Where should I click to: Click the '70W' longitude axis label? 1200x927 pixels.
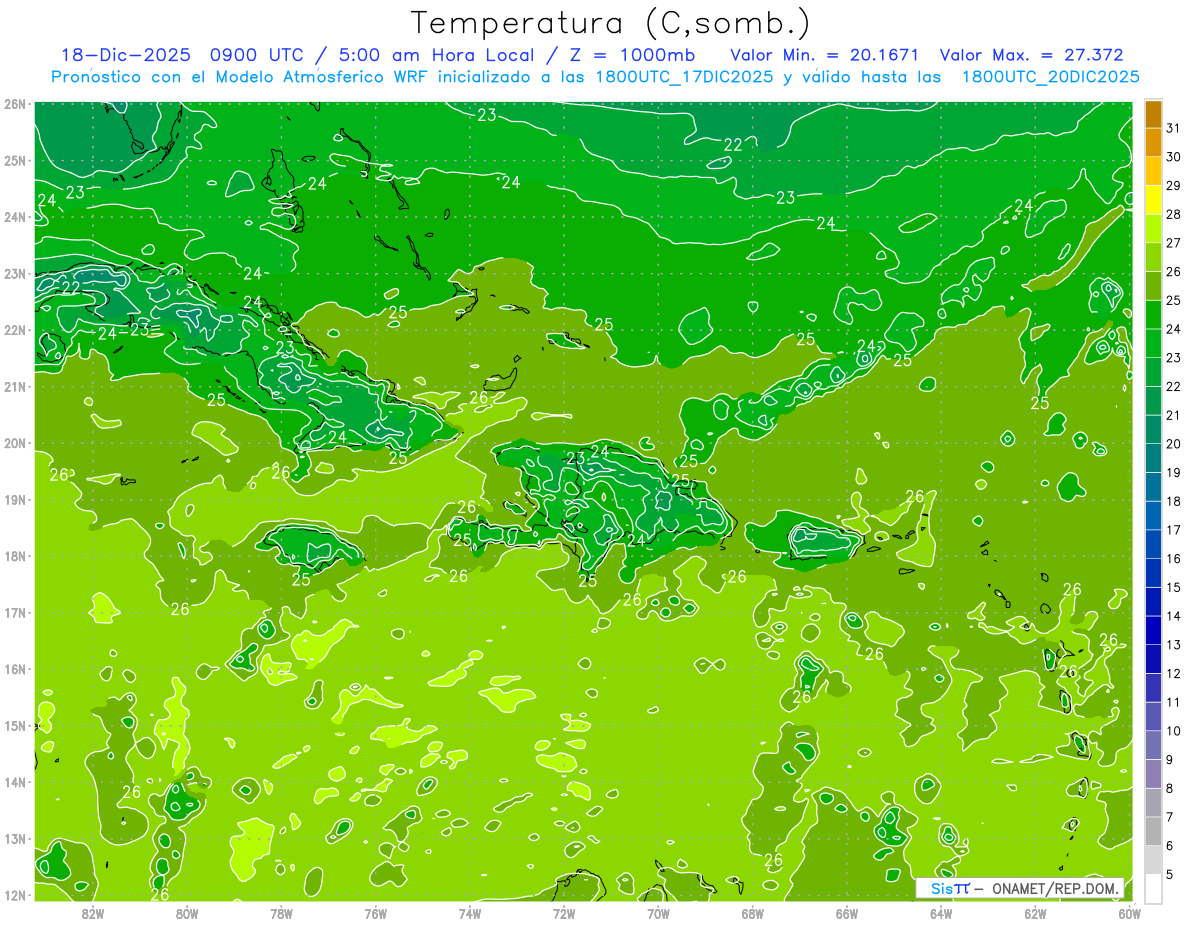[x=658, y=913]
